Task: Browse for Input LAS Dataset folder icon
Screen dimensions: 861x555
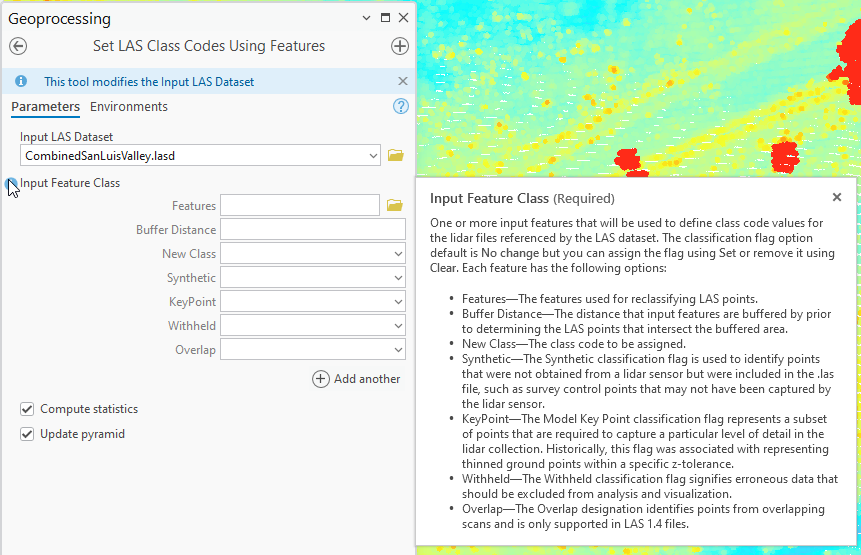Action: point(395,155)
